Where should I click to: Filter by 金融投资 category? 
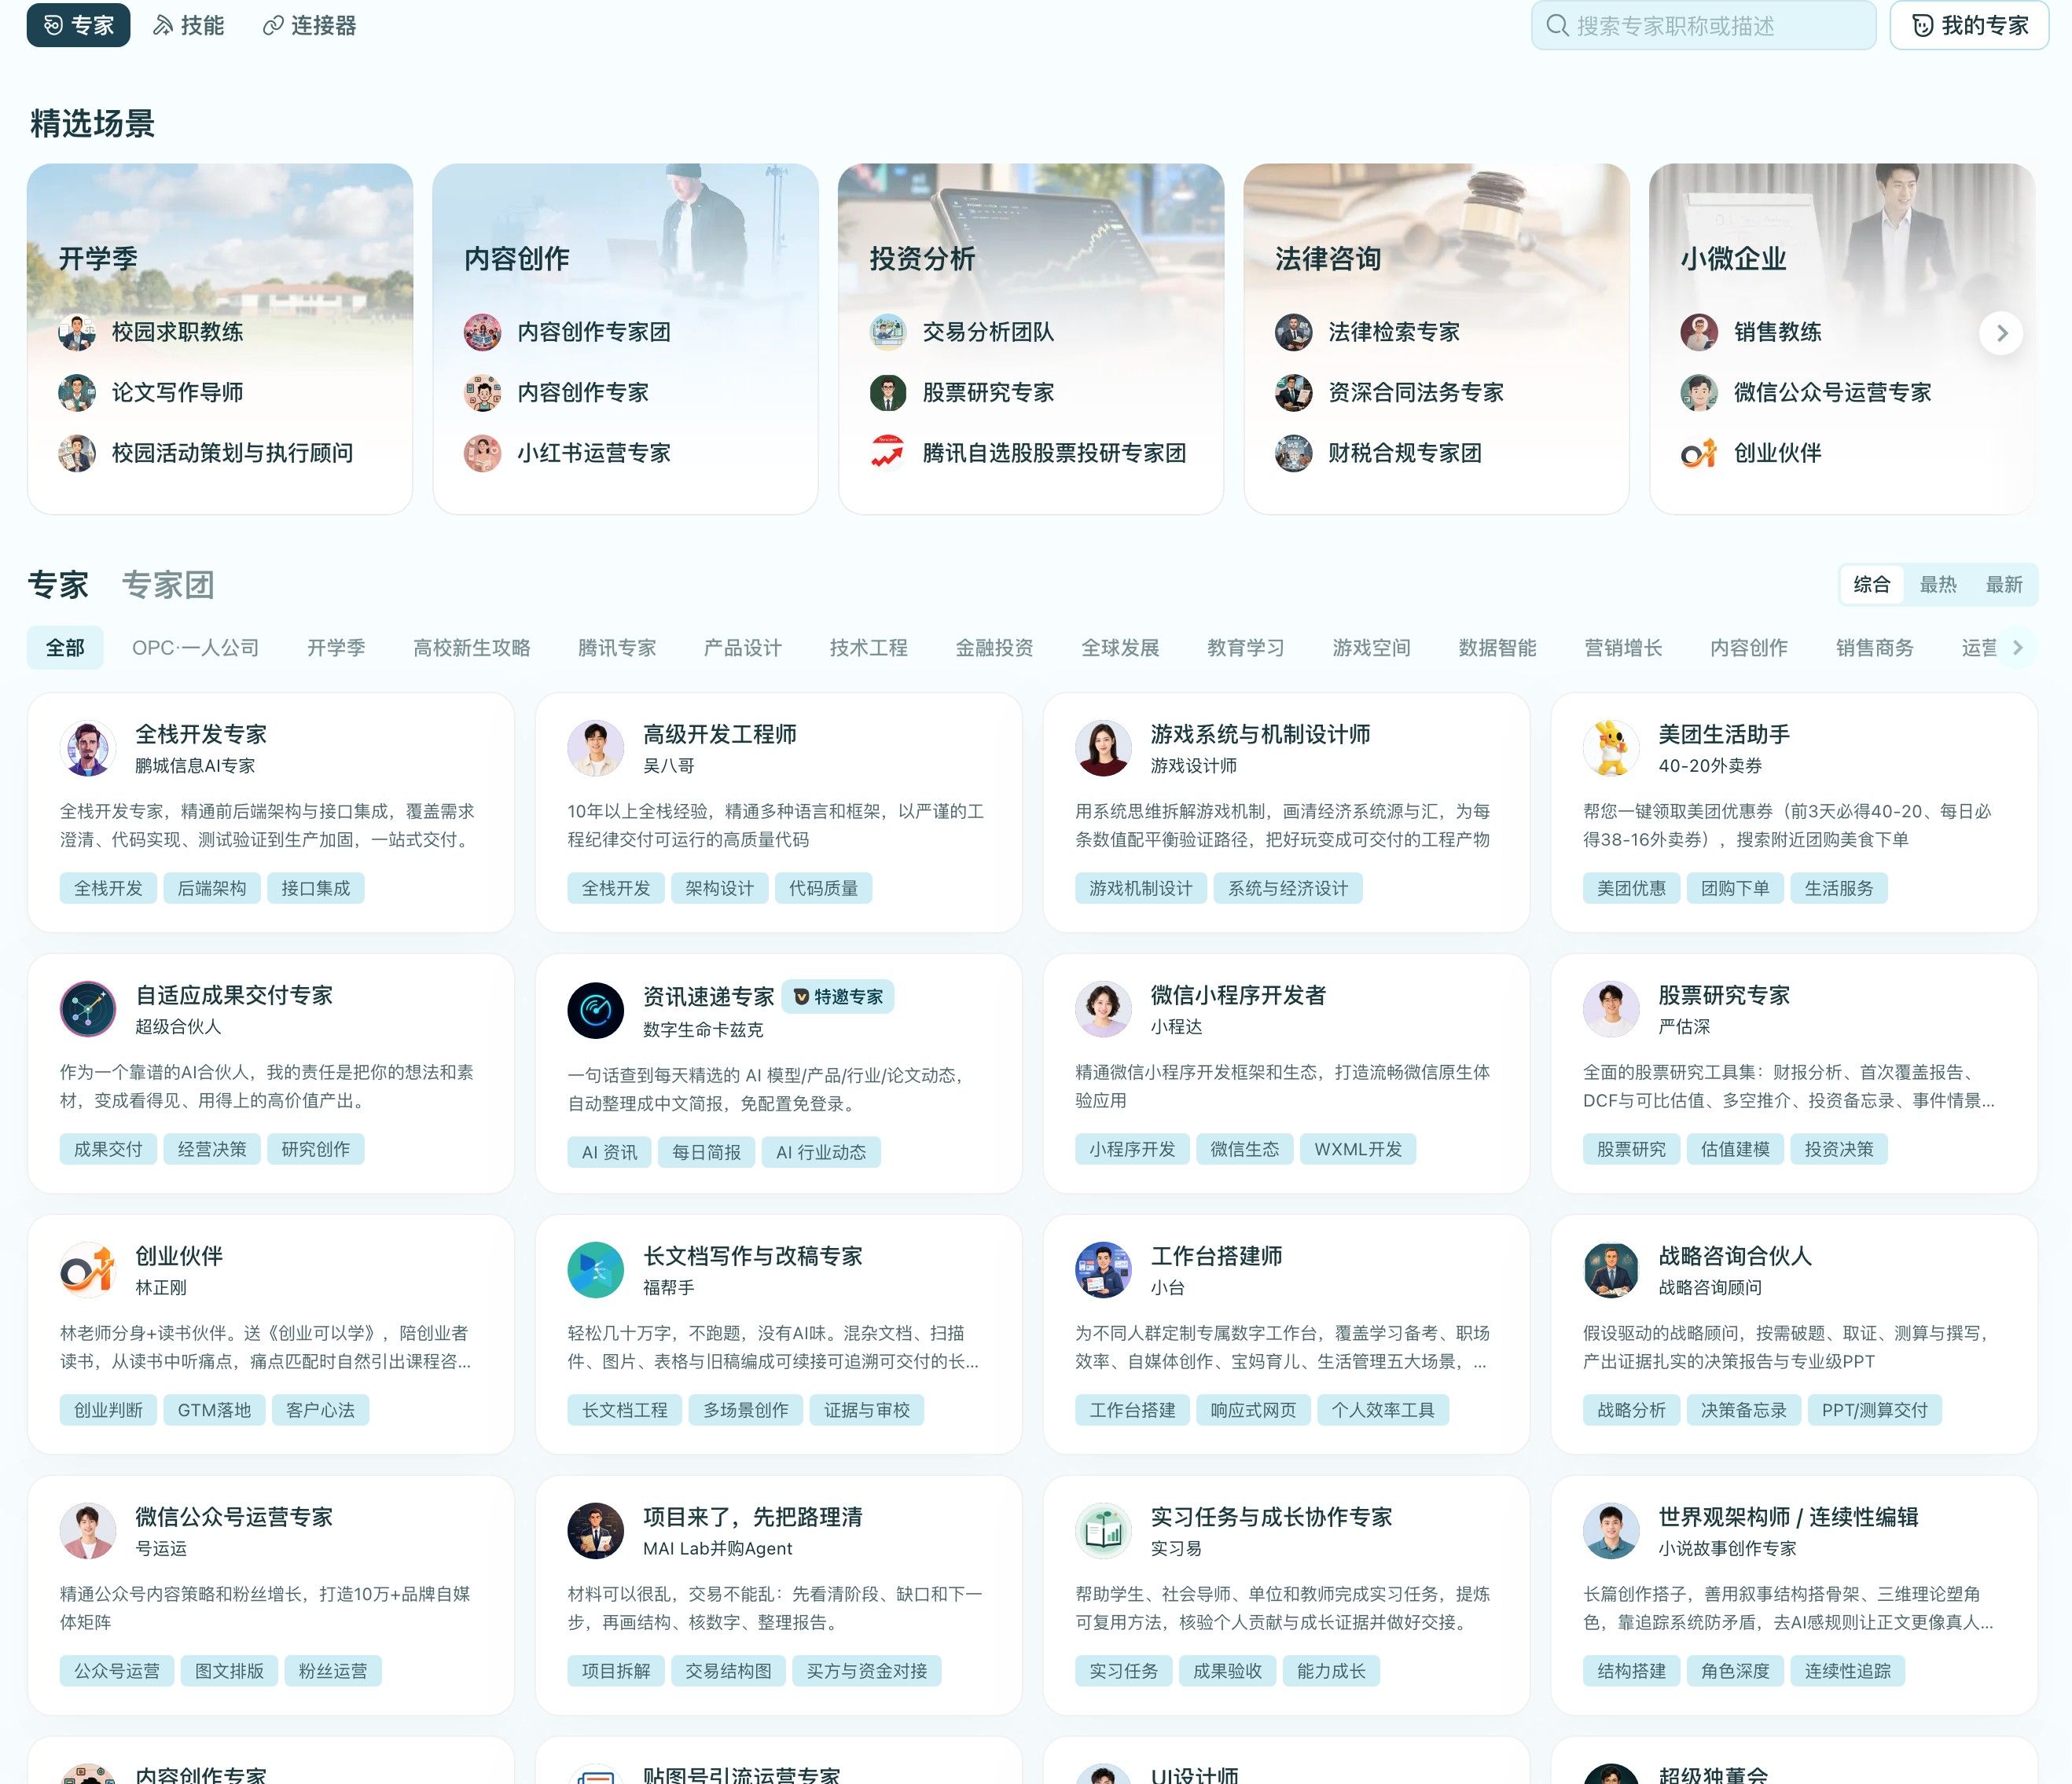994,648
